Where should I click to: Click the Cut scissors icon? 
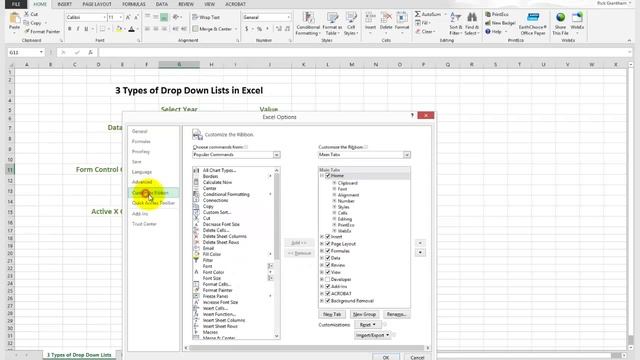27,14
